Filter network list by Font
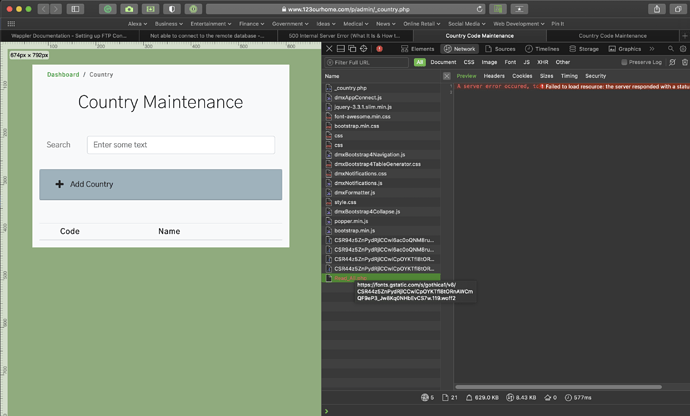690x416 pixels. (x=510, y=62)
